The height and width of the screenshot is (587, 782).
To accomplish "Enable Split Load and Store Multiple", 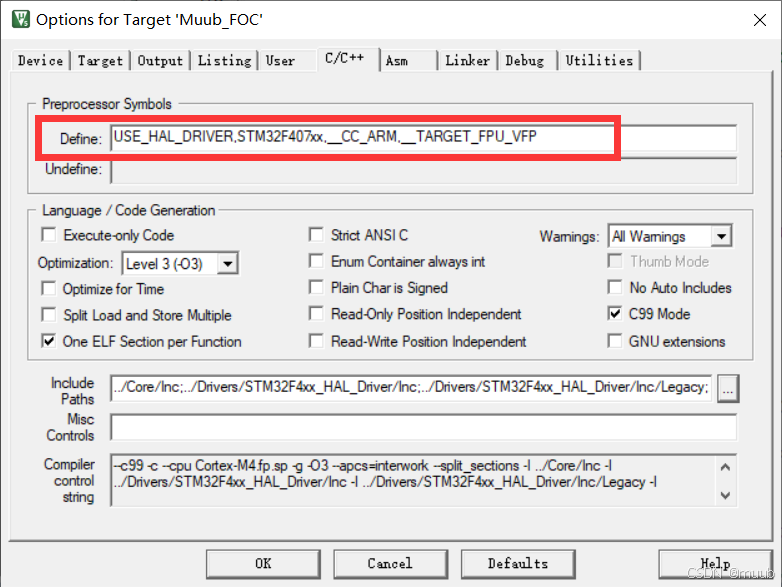I will pos(49,315).
